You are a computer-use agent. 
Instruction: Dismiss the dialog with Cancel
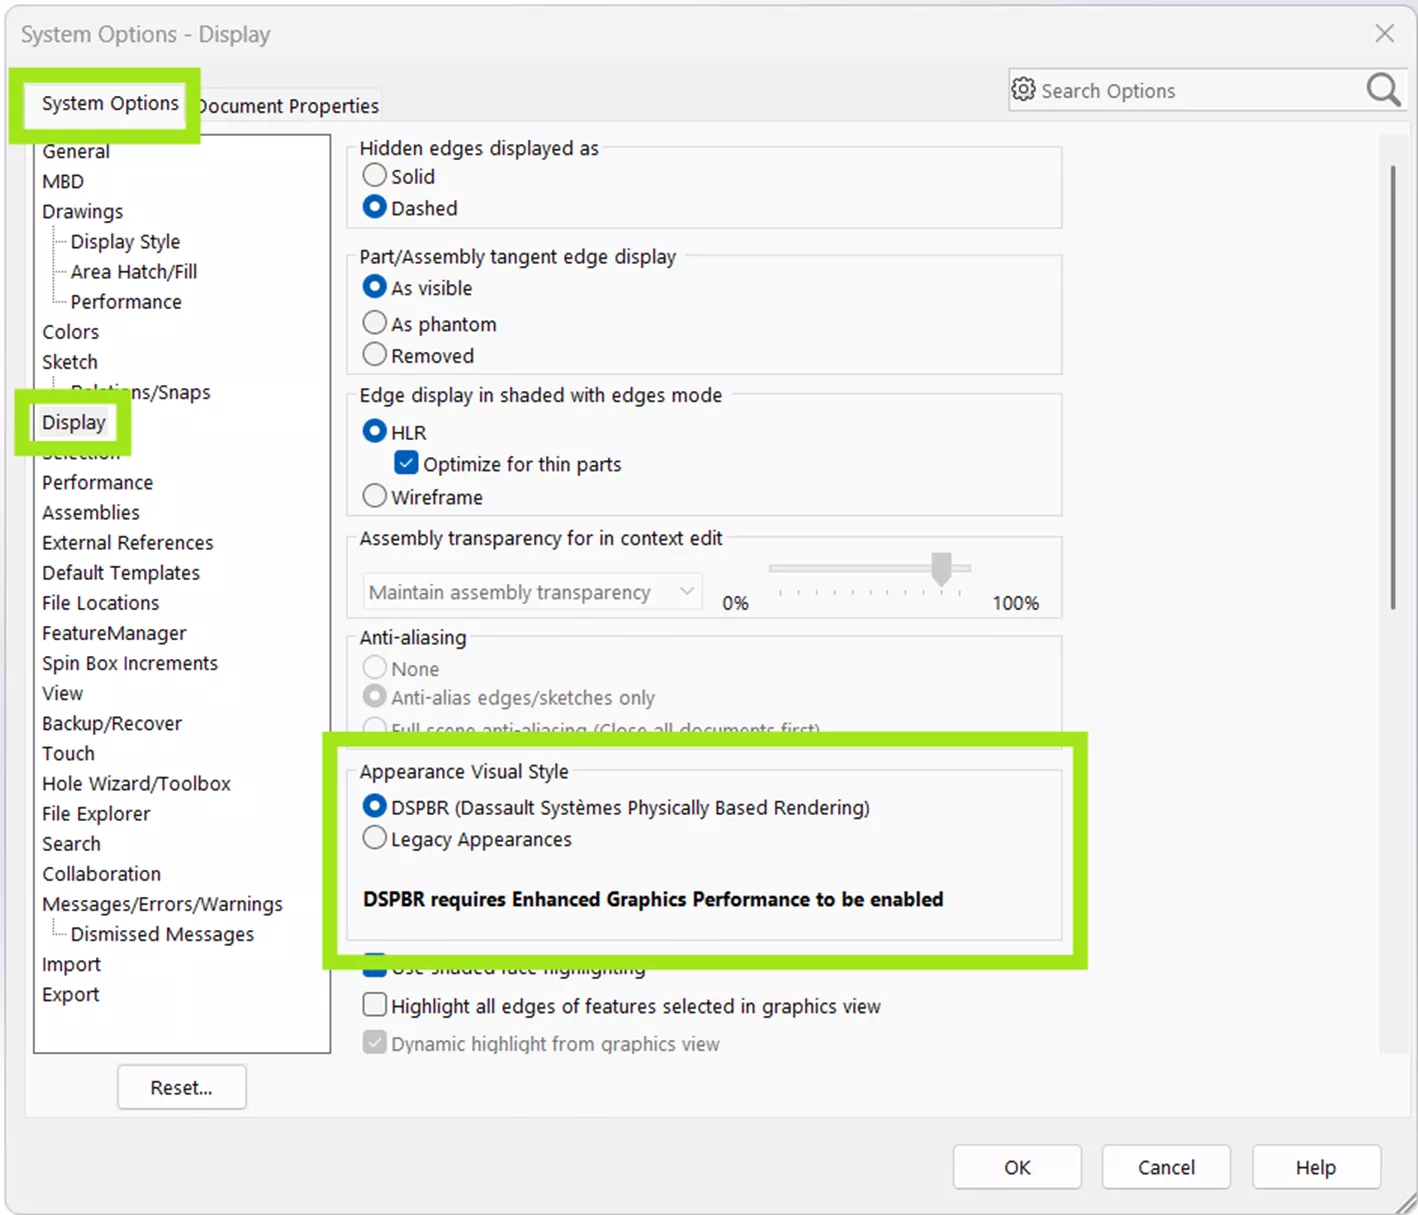tap(1165, 1167)
